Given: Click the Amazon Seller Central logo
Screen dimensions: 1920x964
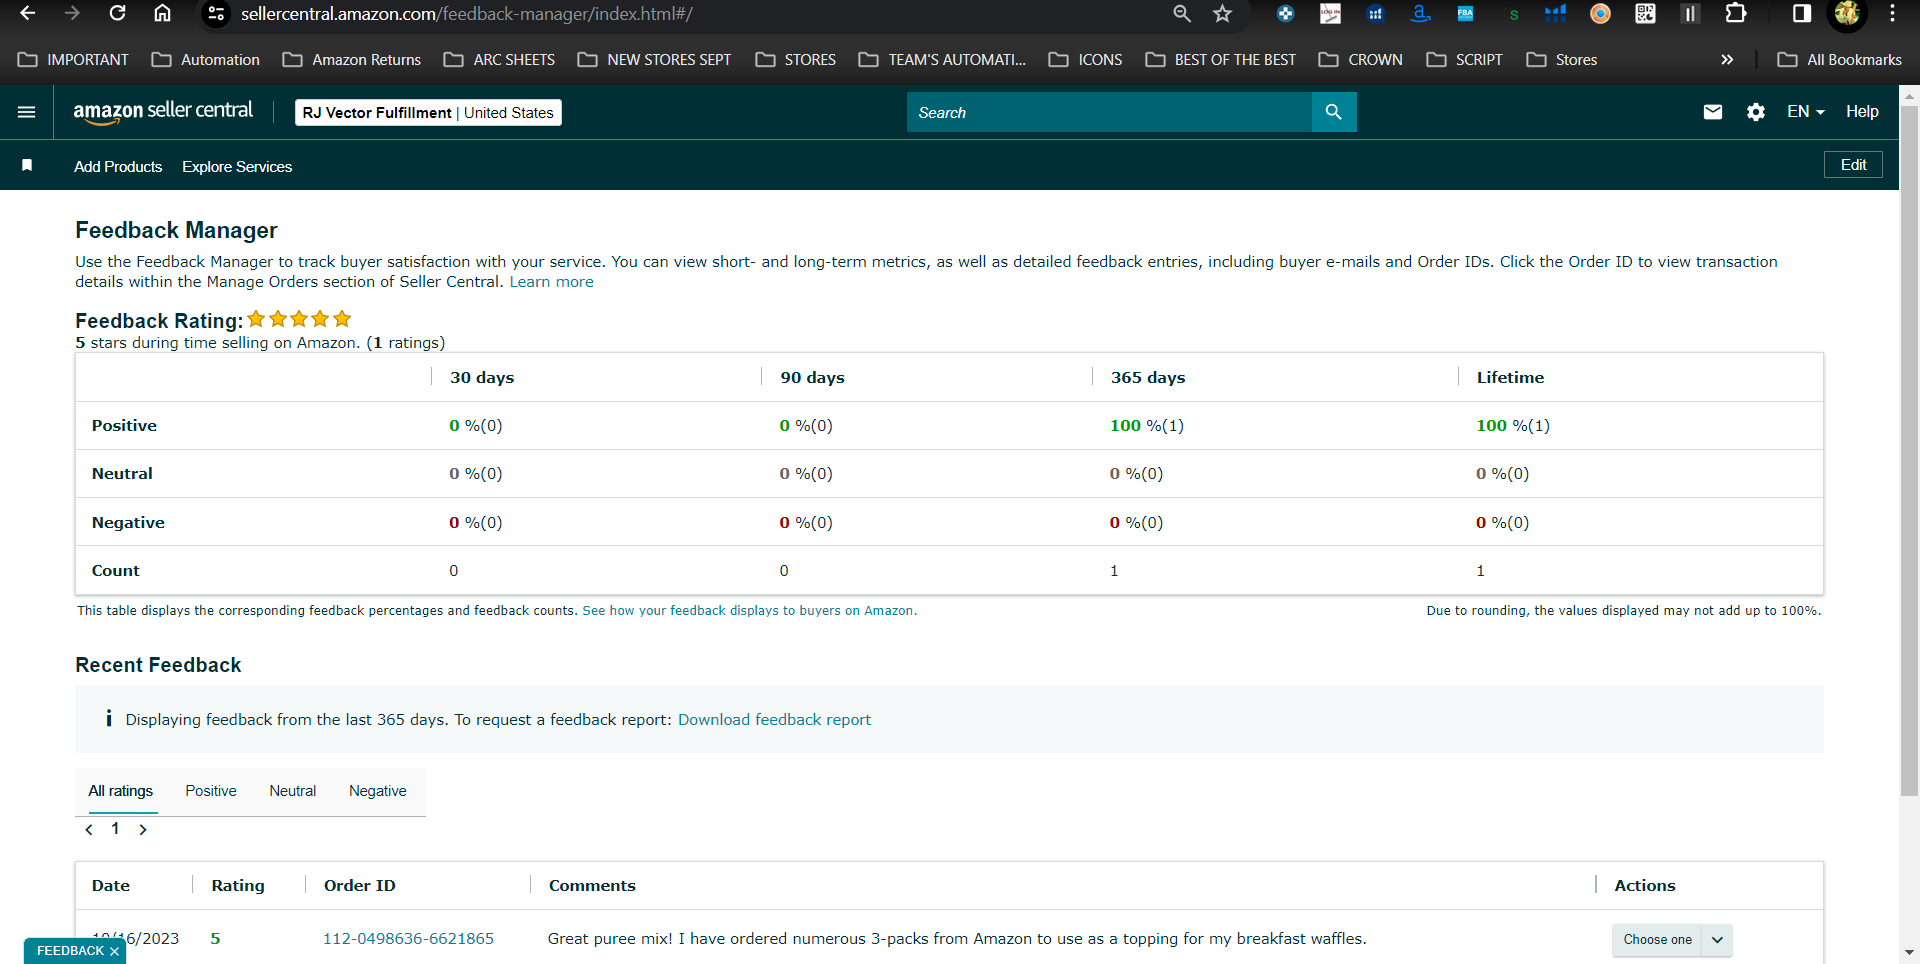Looking at the screenshot, I should (163, 112).
